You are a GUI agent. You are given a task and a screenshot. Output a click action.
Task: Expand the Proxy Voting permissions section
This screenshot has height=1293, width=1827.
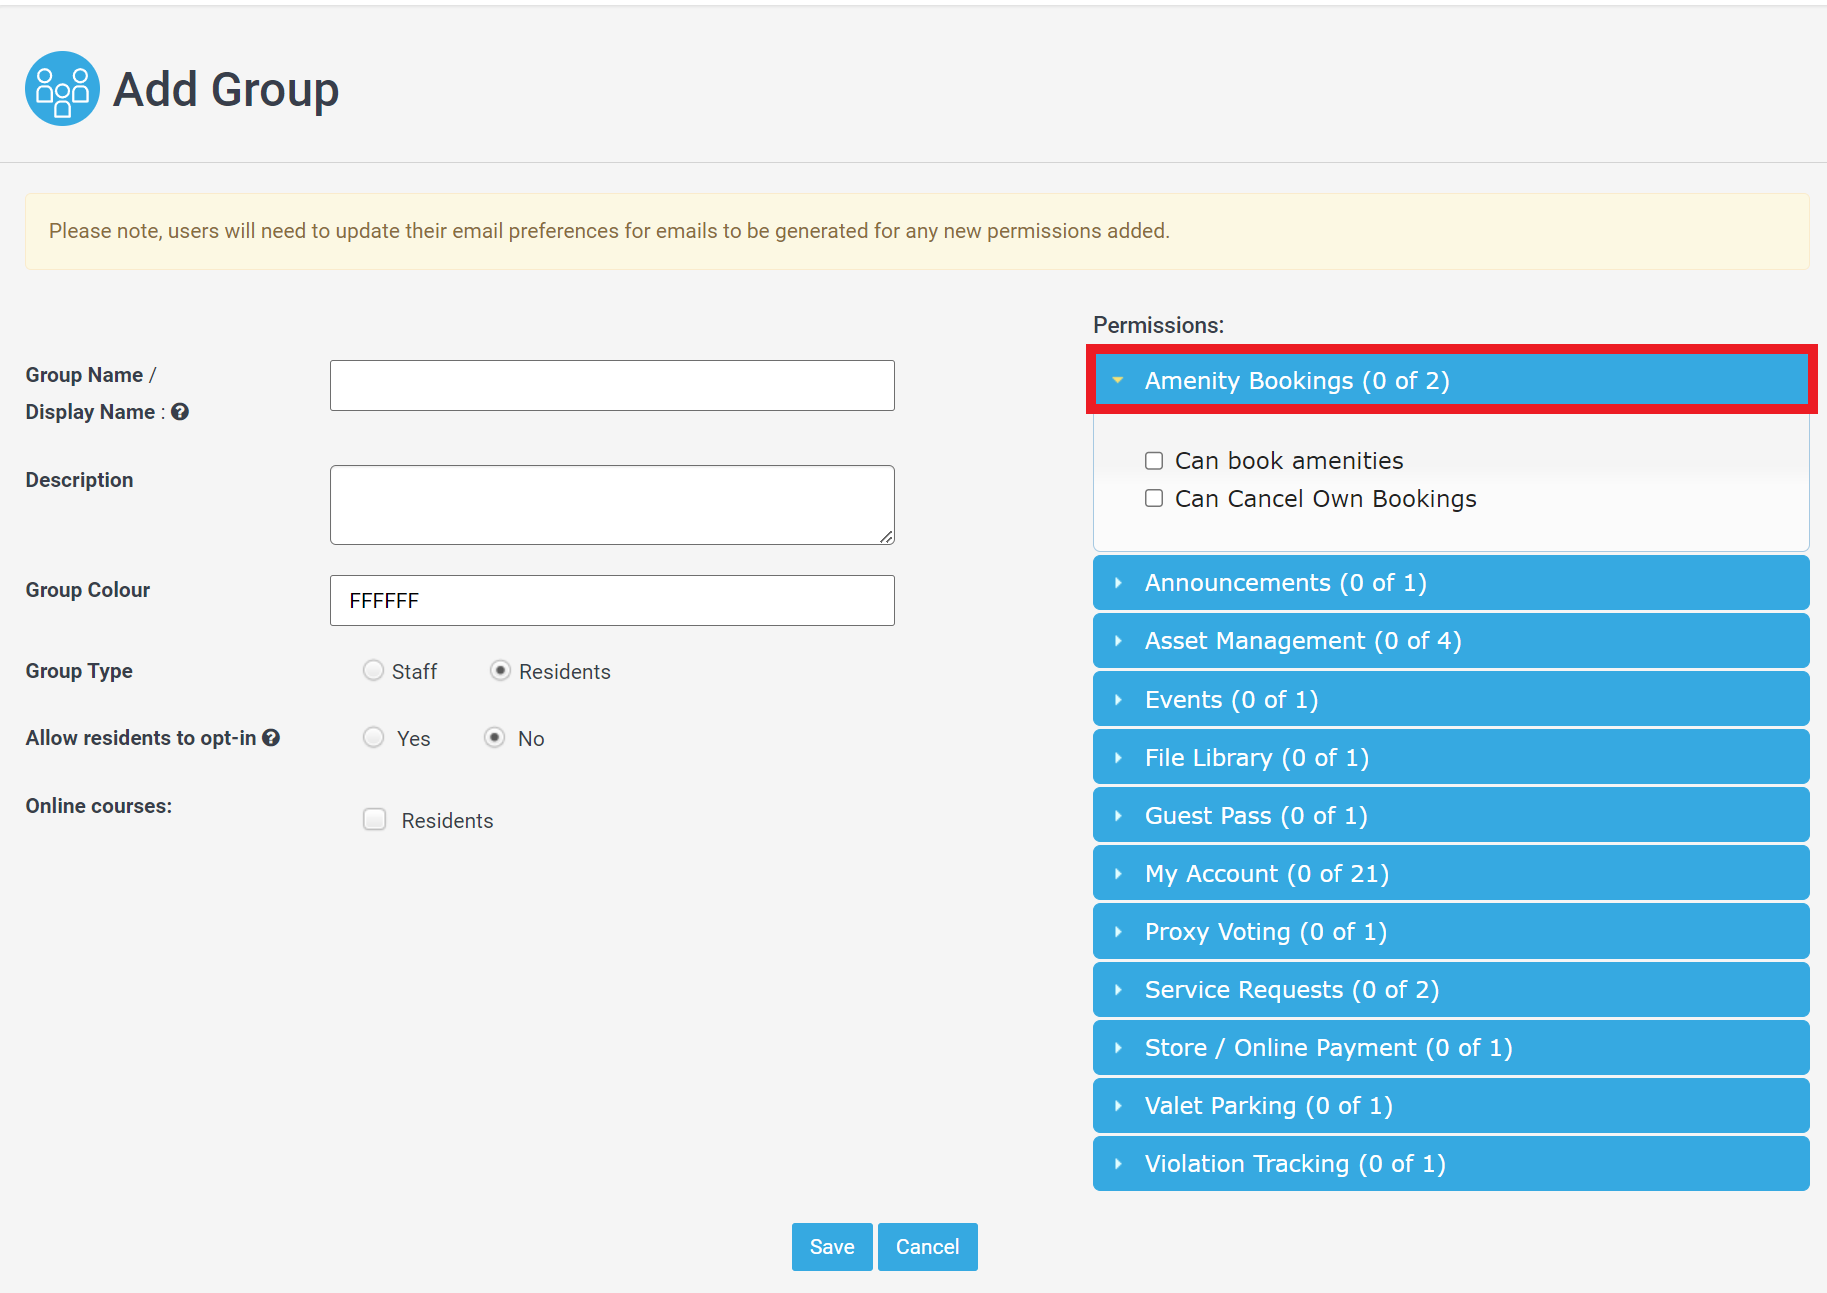[1264, 931]
